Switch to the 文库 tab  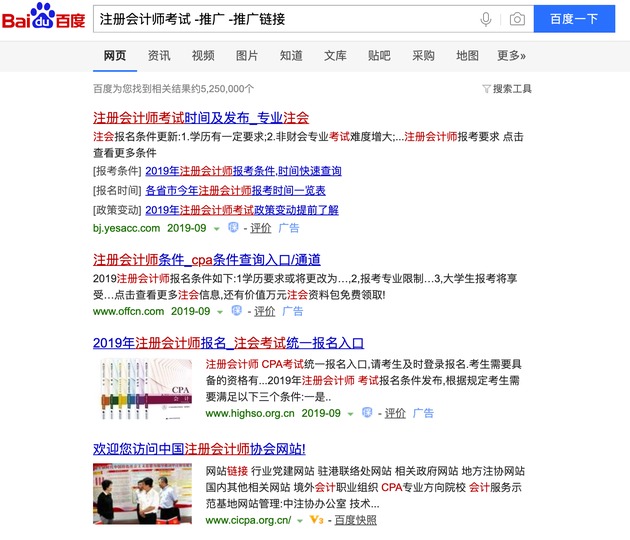tap(335, 55)
